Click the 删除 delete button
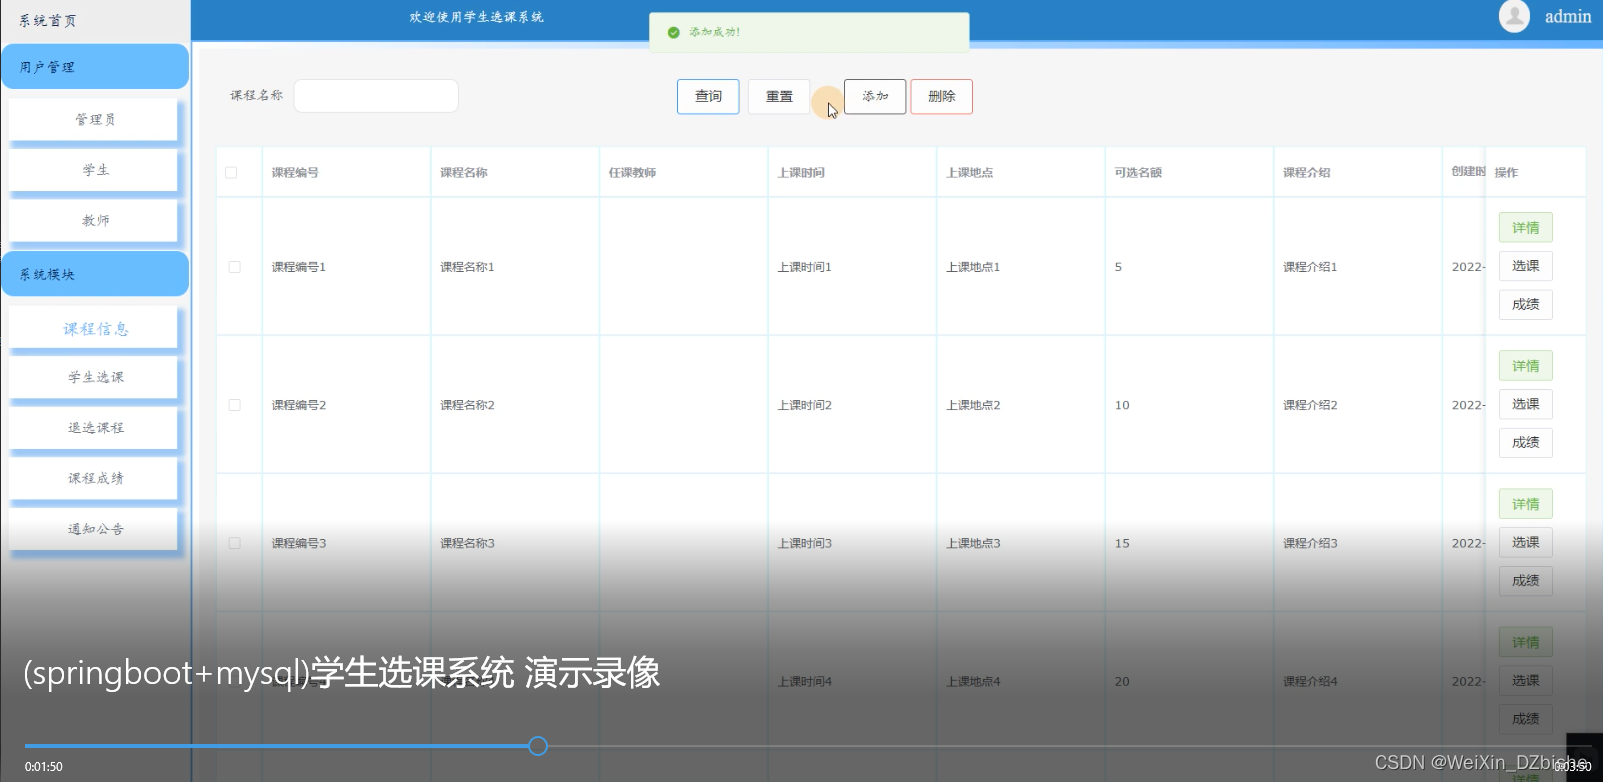Screen dimensions: 1603x782 [x=941, y=97]
